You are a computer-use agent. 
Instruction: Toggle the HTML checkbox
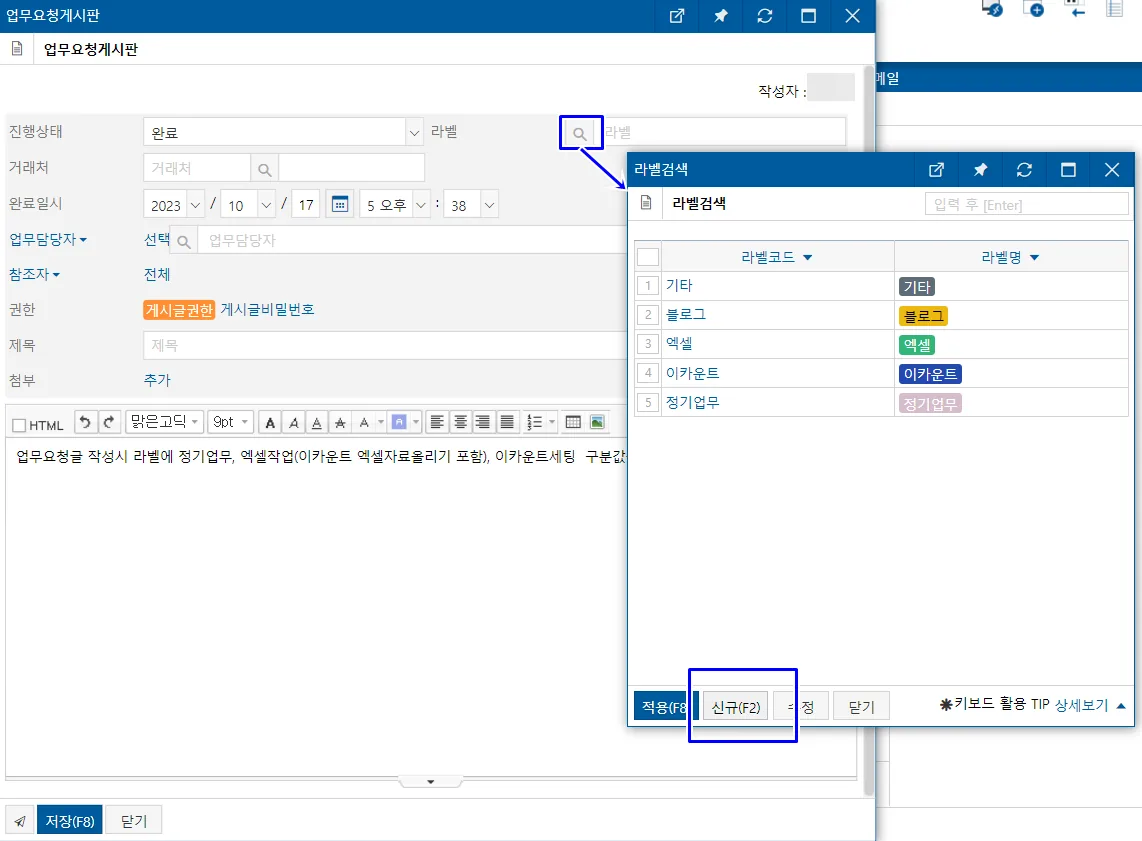click(20, 425)
